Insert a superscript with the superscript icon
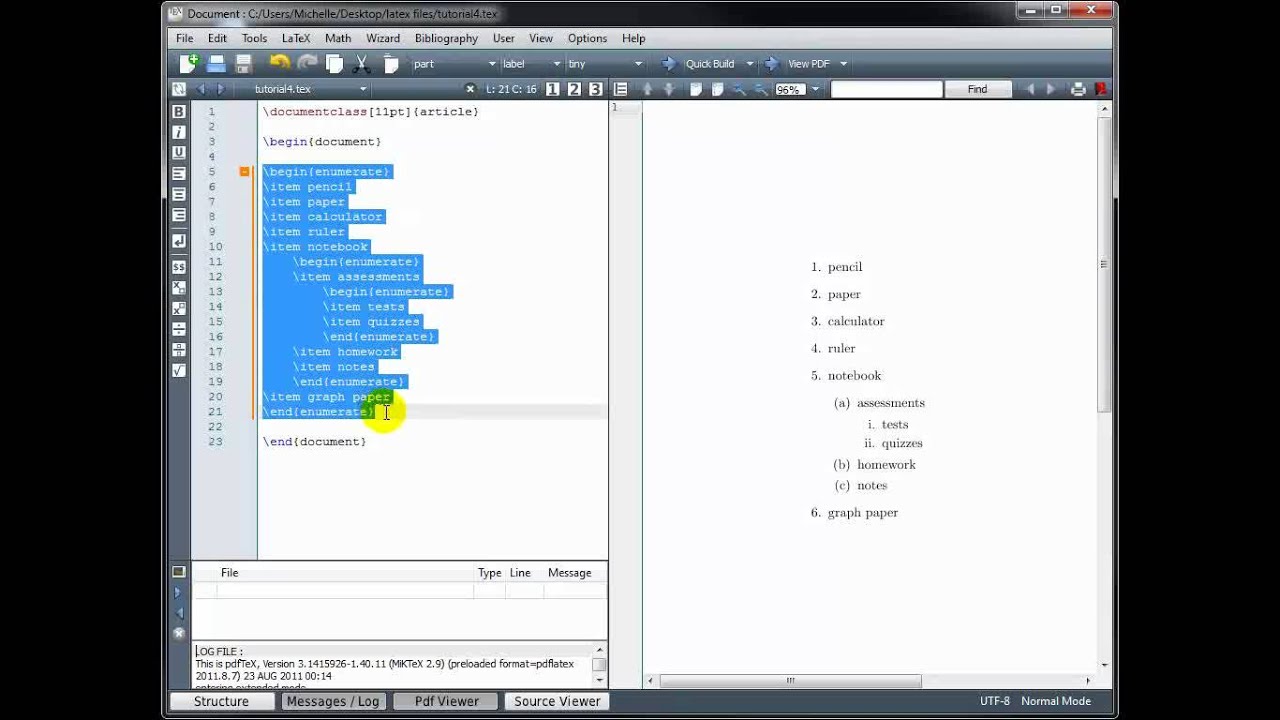This screenshot has width=1280, height=720. (179, 309)
